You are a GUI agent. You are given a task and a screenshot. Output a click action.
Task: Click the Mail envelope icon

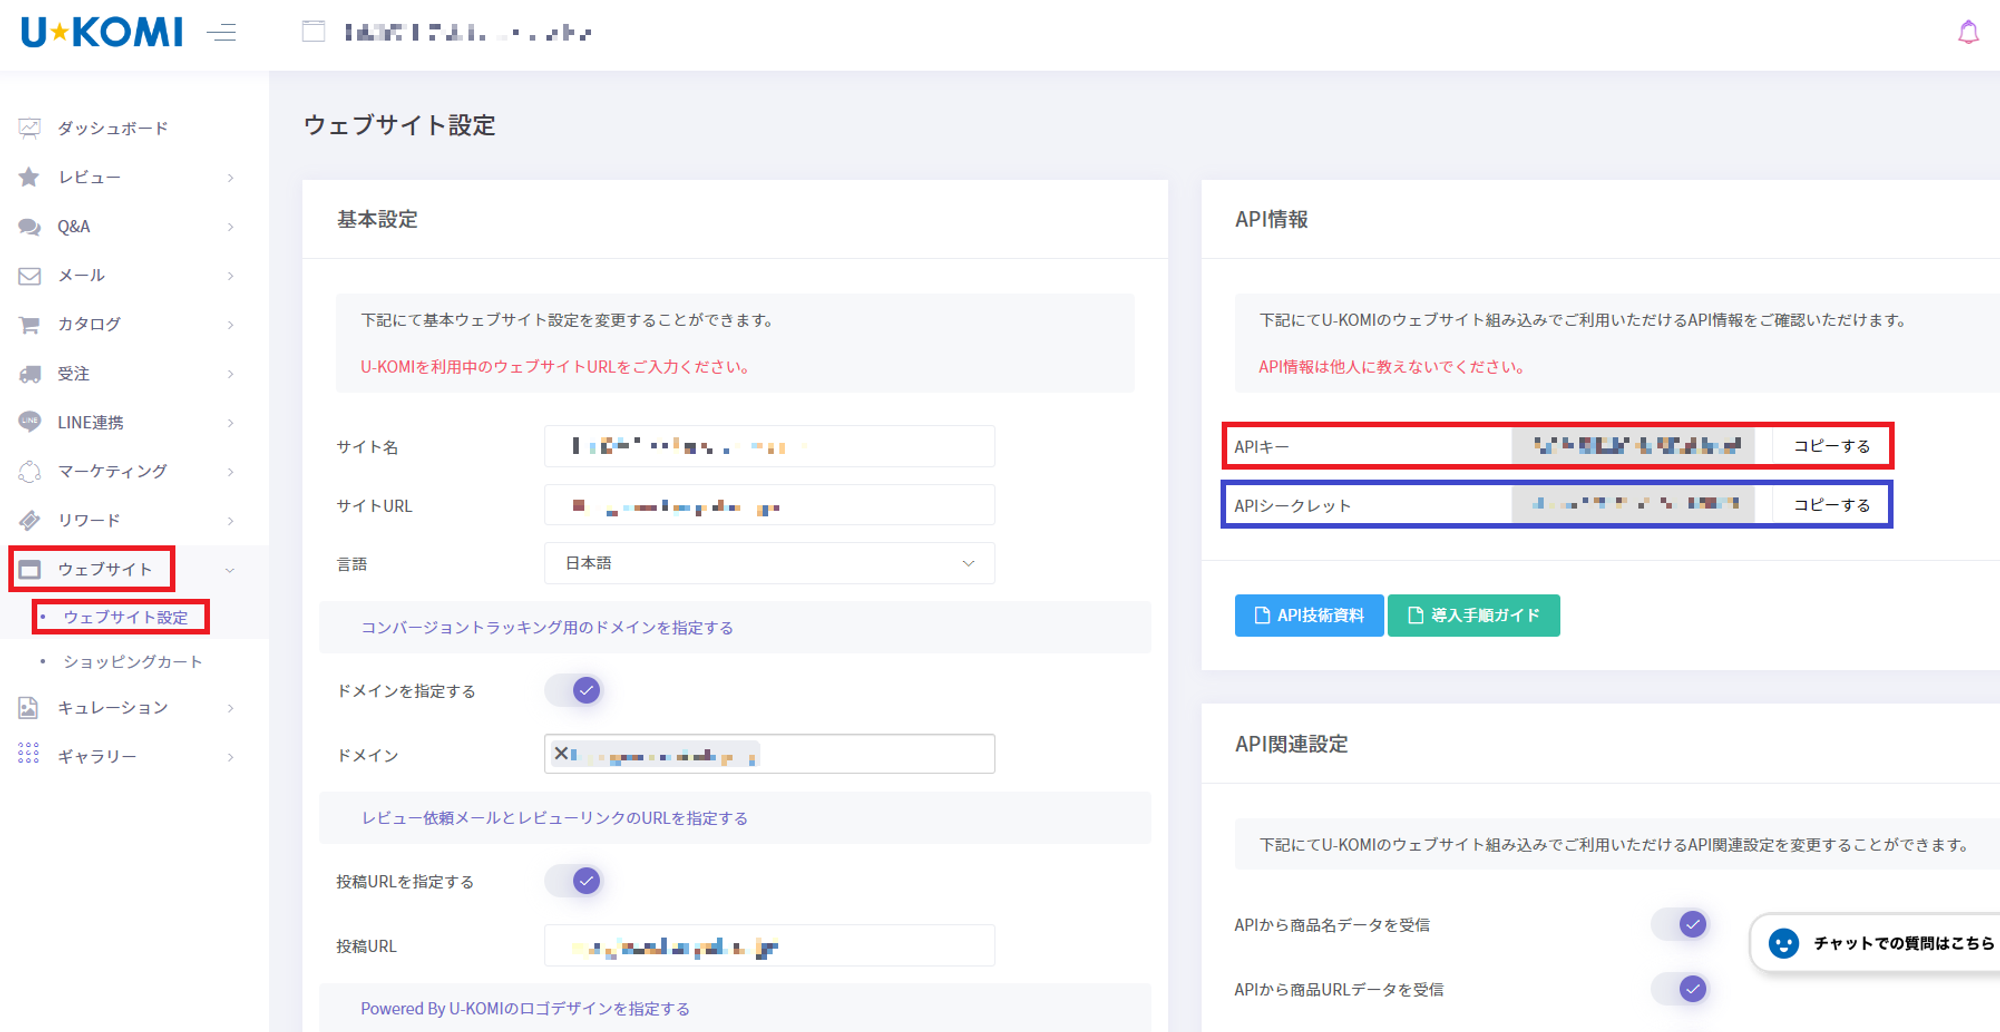coord(29,276)
